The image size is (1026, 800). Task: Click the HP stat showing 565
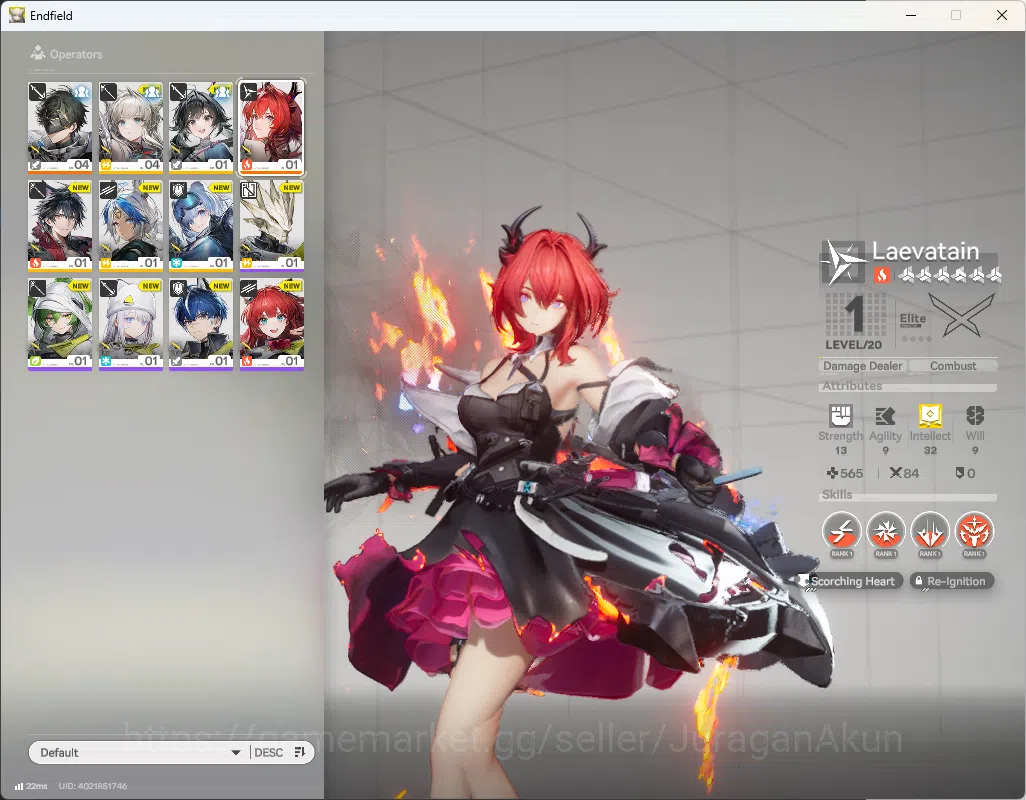[845, 473]
